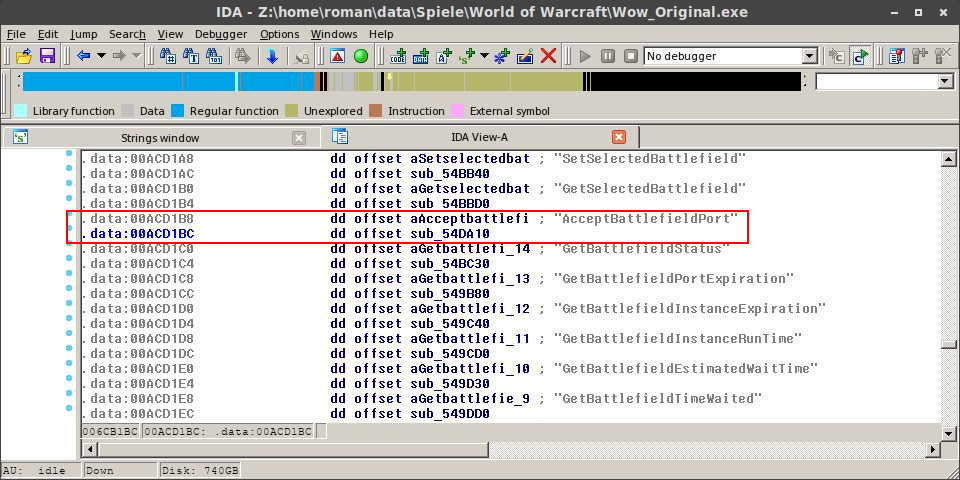This screenshot has width=960, height=480.
Task: Click the "GetBattlefieldTimeWaited" comment
Action: point(658,399)
